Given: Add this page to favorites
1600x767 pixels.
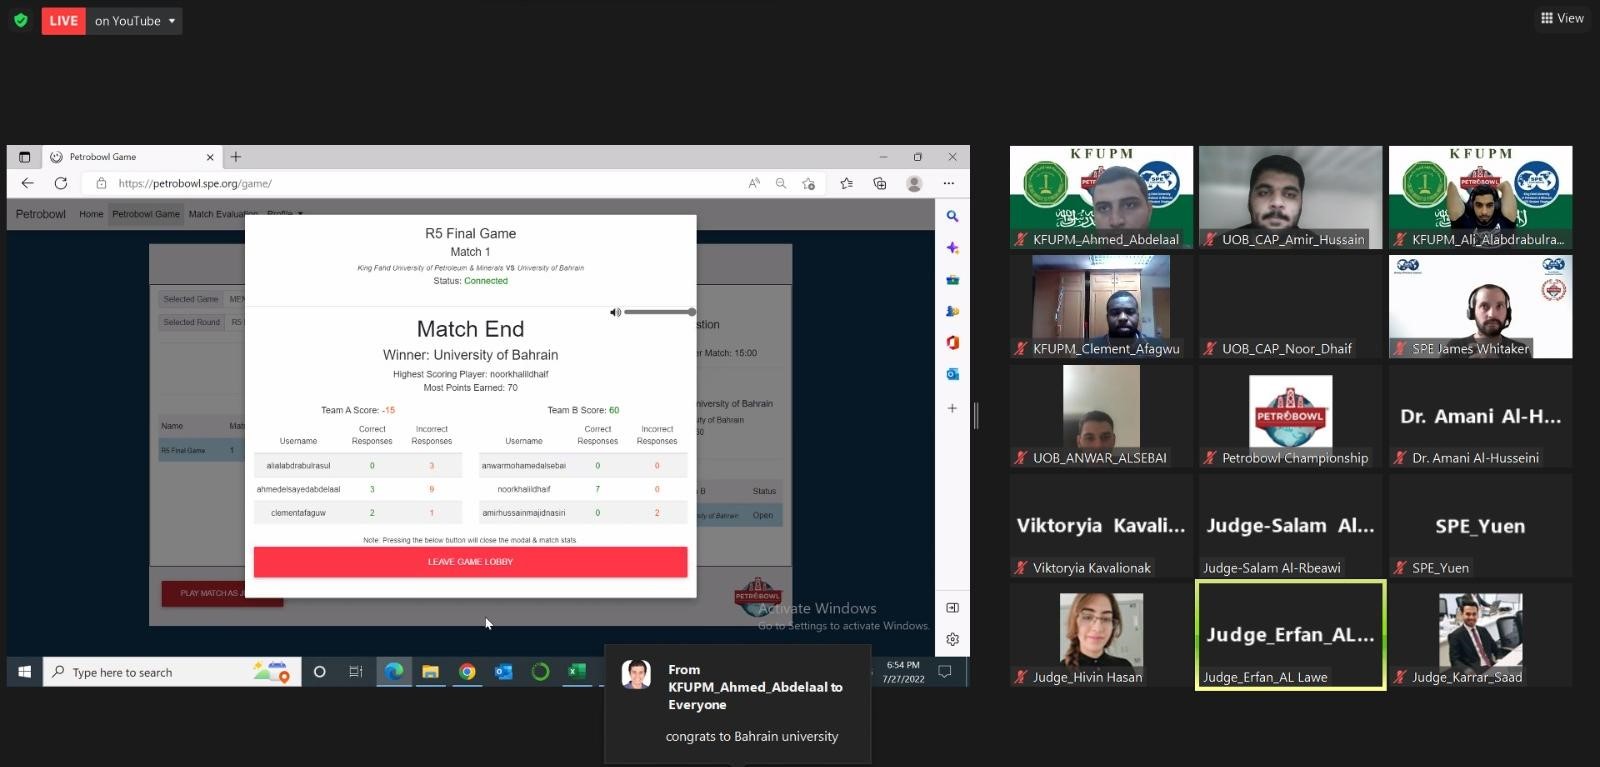Looking at the screenshot, I should pos(808,183).
